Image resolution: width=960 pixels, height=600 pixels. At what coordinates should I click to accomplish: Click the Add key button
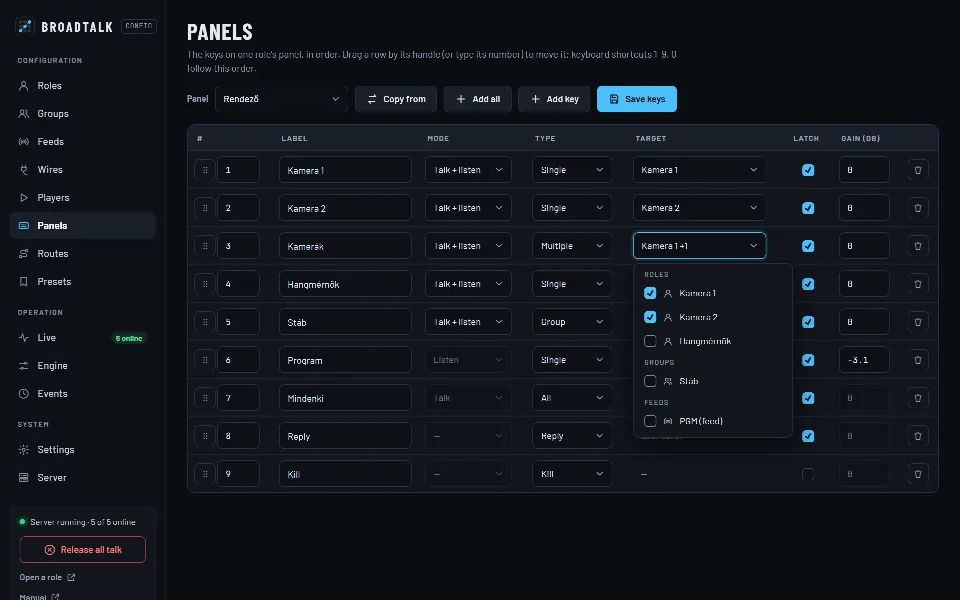click(554, 99)
